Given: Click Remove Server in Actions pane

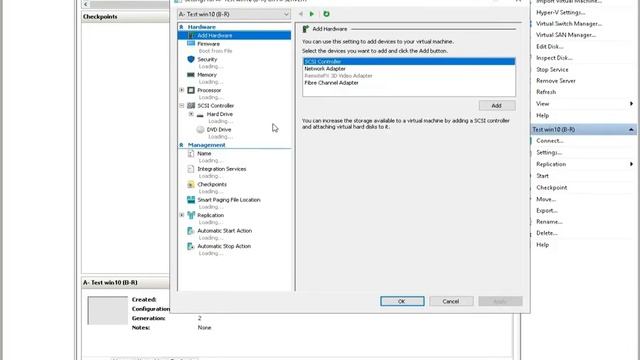Looking at the screenshot, I should [556, 81].
